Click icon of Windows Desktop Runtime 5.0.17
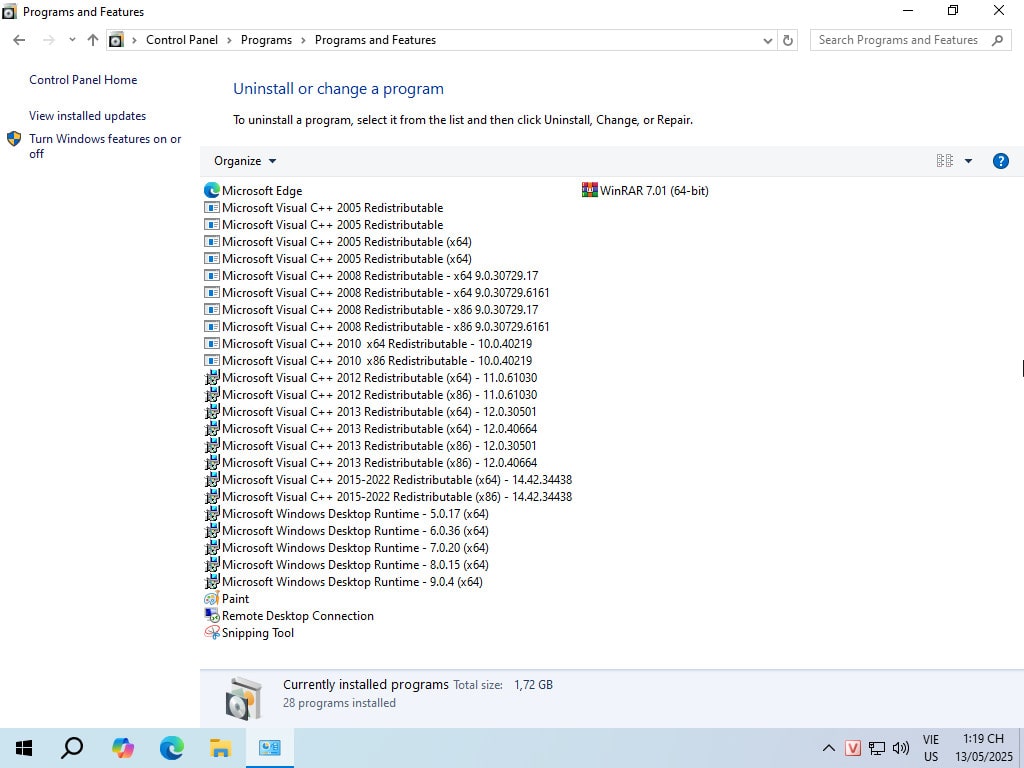This screenshot has width=1024, height=768. pos(212,514)
